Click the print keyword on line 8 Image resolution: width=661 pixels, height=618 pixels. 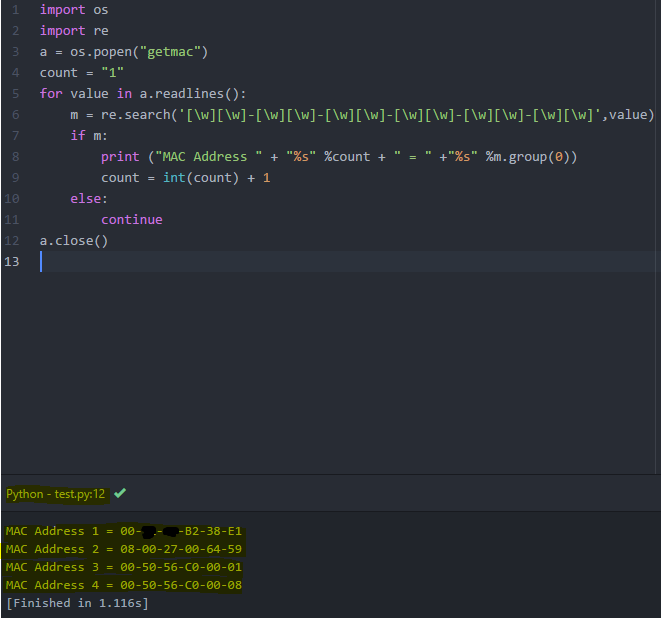(x=120, y=156)
